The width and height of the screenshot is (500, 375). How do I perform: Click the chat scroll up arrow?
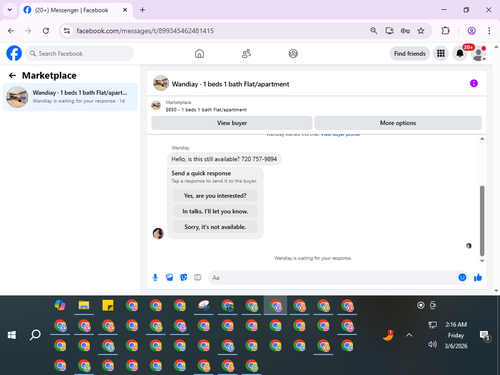(x=482, y=139)
